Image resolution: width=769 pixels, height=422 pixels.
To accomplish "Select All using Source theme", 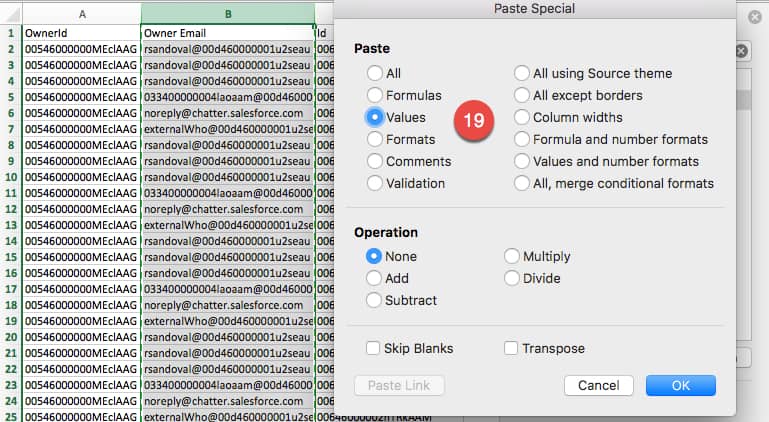I will click(x=522, y=73).
